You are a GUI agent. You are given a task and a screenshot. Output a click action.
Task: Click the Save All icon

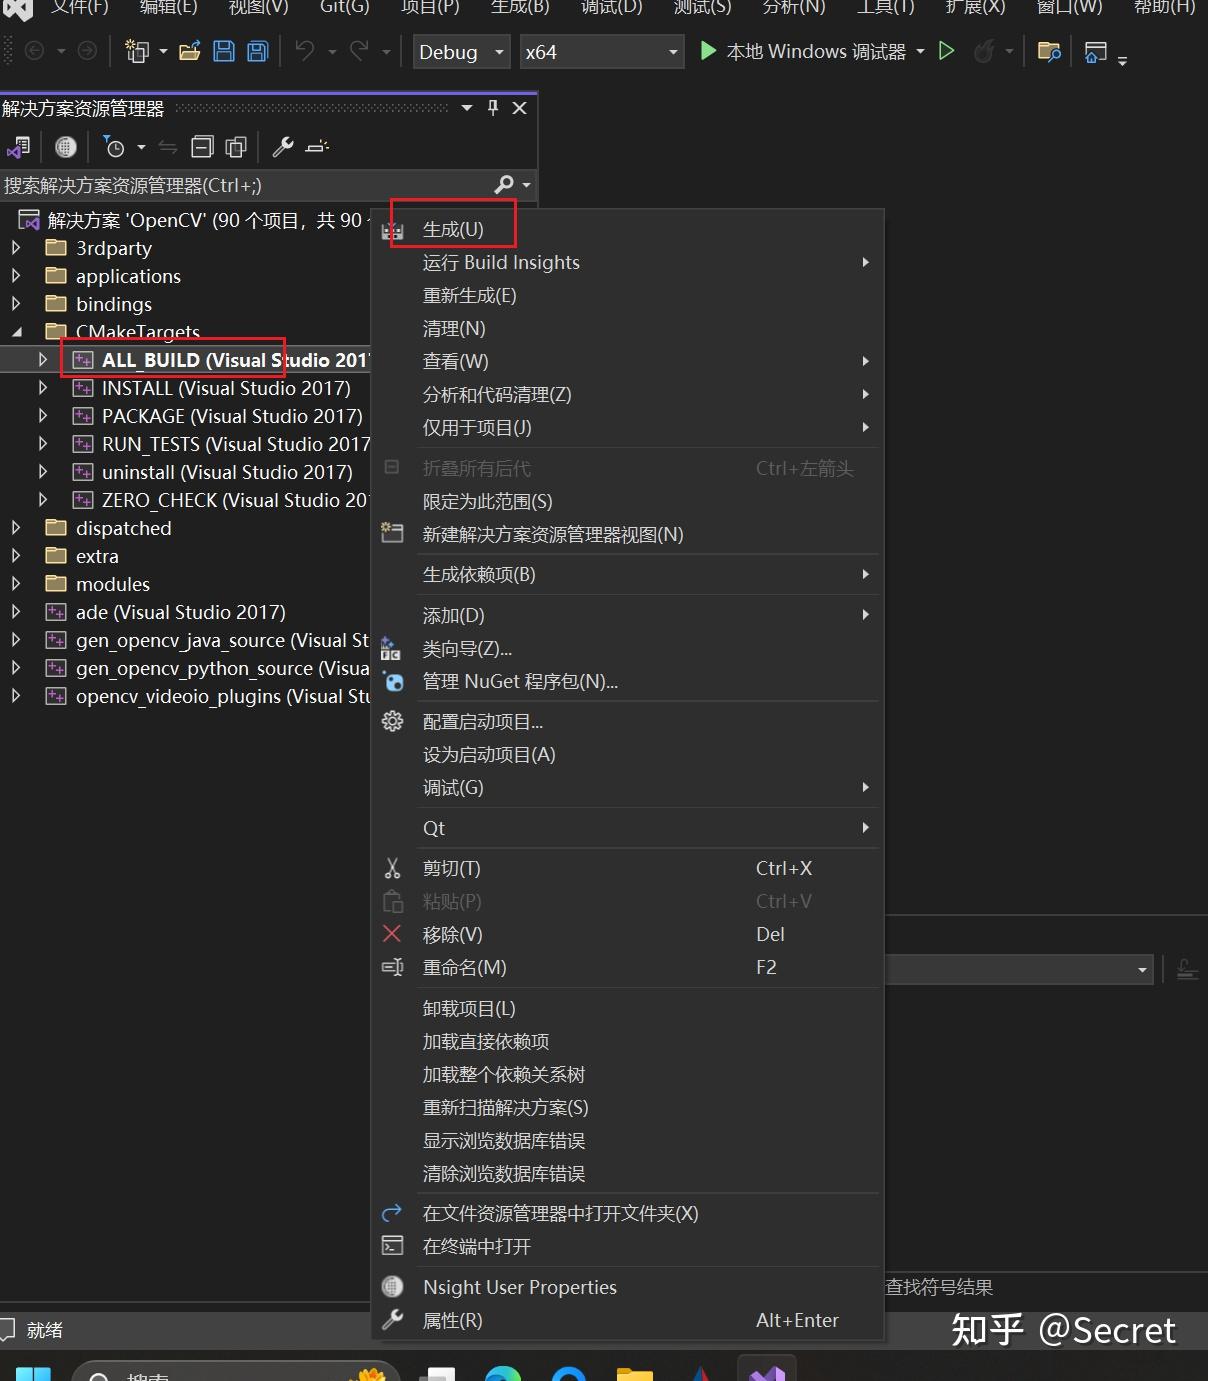257,51
